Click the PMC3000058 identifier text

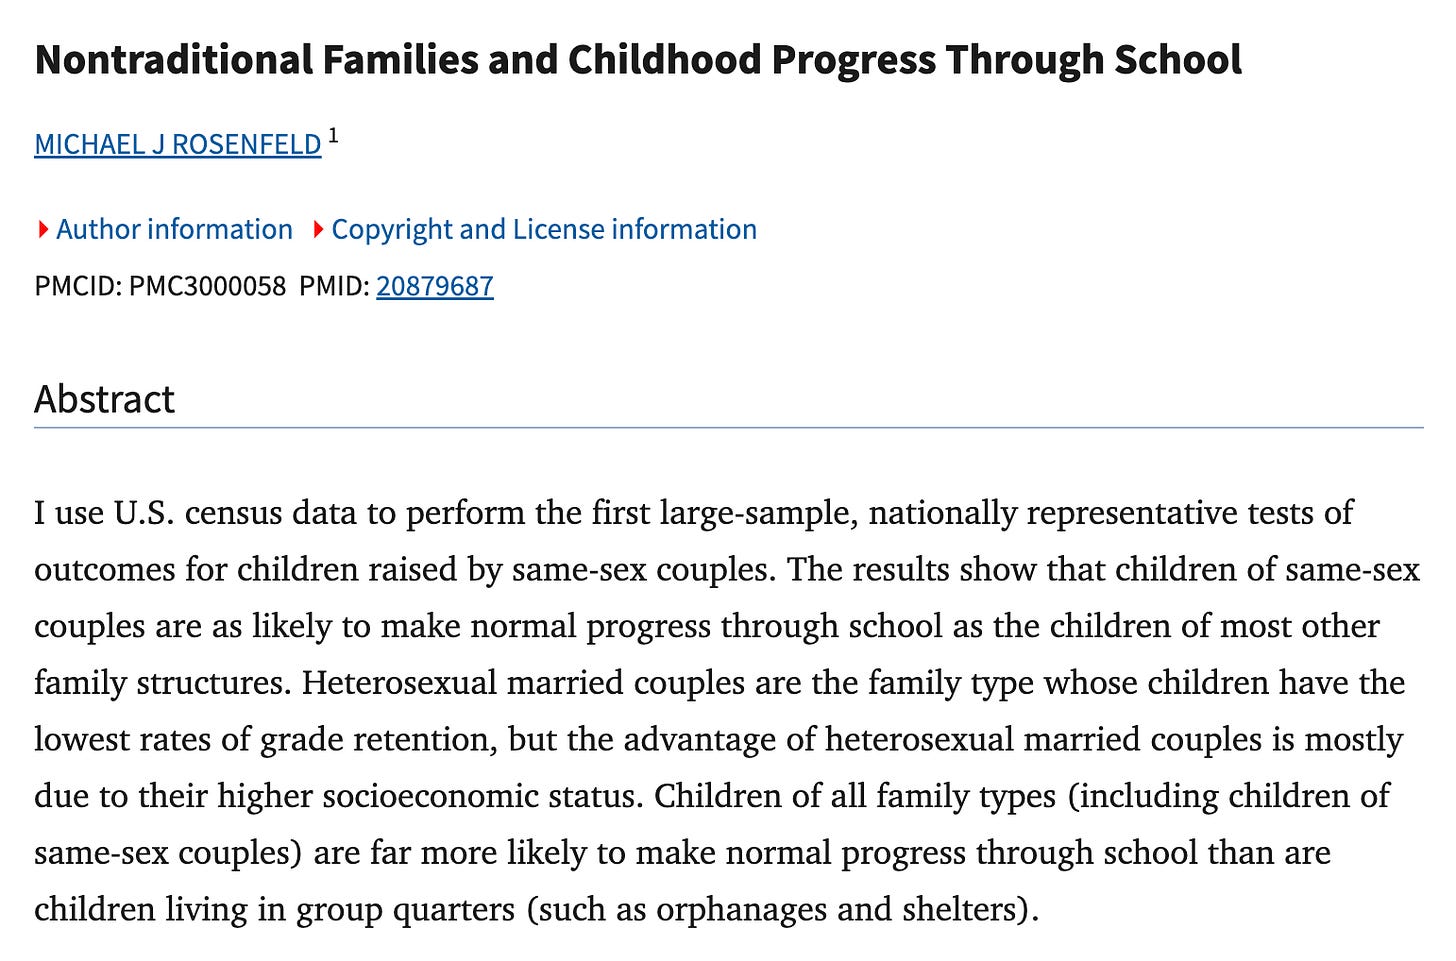(x=207, y=287)
